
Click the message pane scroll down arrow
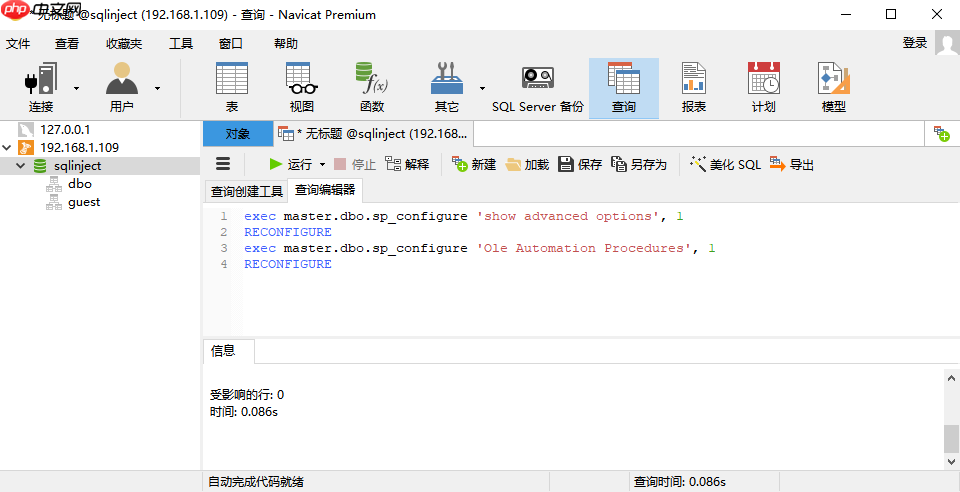pyautogui.click(x=951, y=461)
